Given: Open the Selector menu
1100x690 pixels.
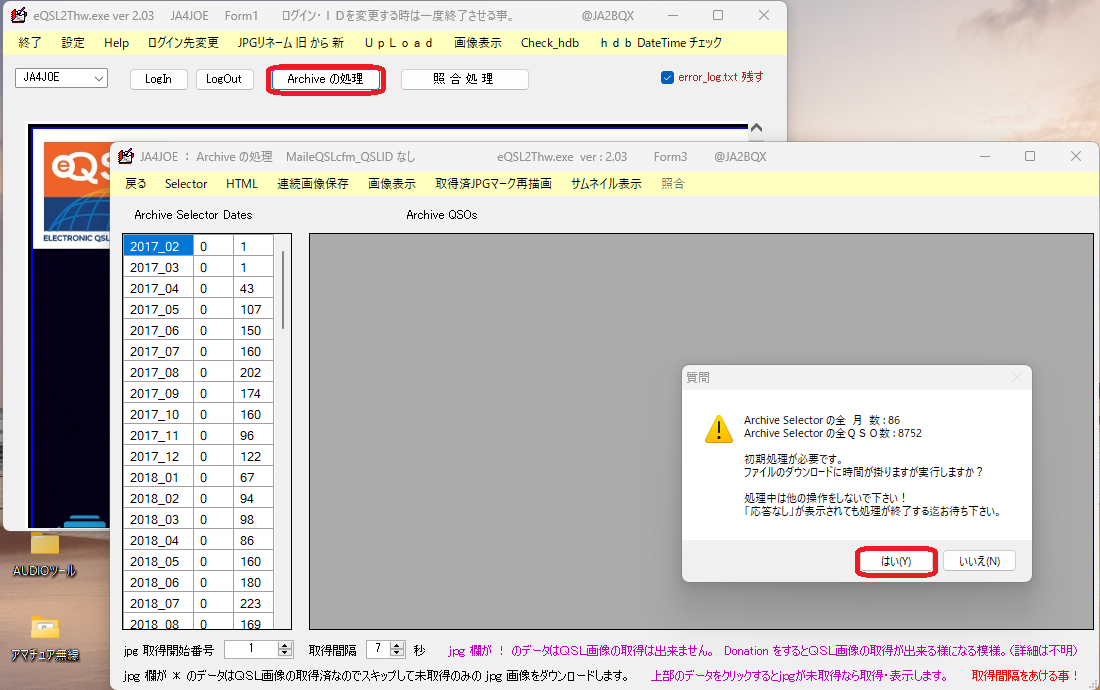Looking at the screenshot, I should coord(186,184).
